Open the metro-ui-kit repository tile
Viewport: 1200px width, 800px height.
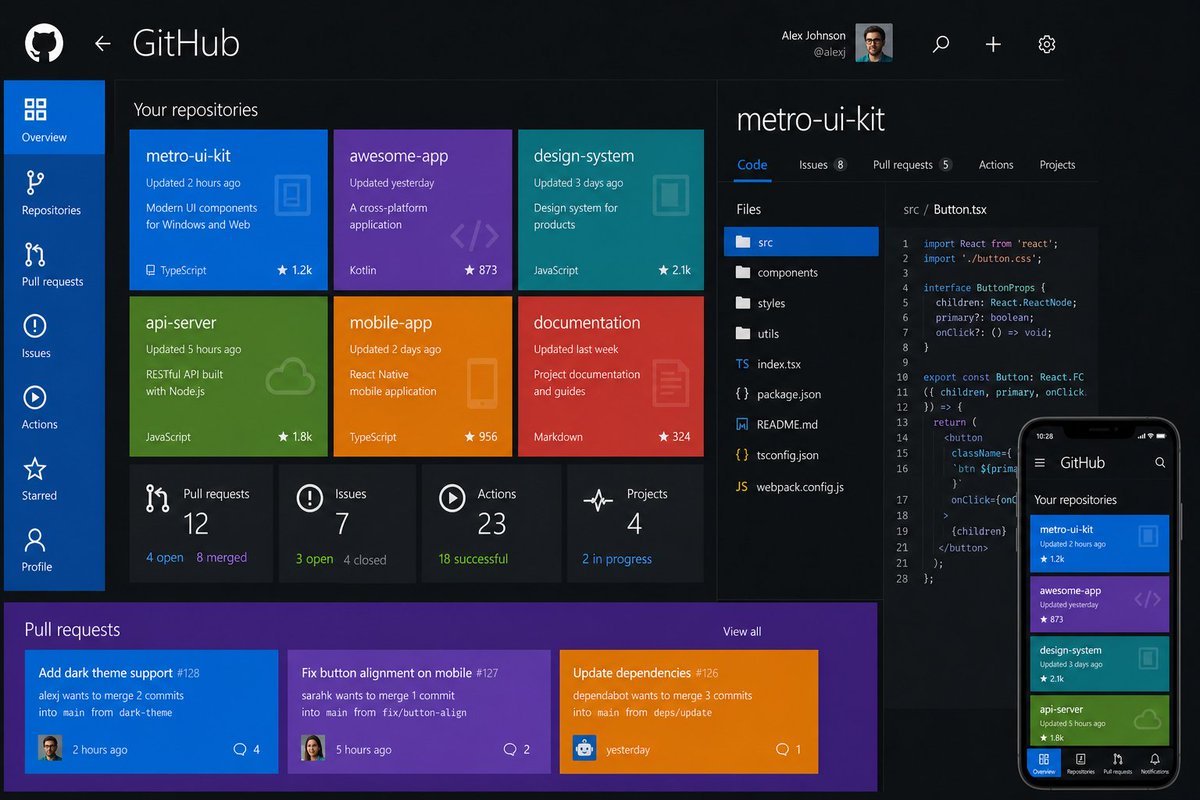tap(228, 209)
